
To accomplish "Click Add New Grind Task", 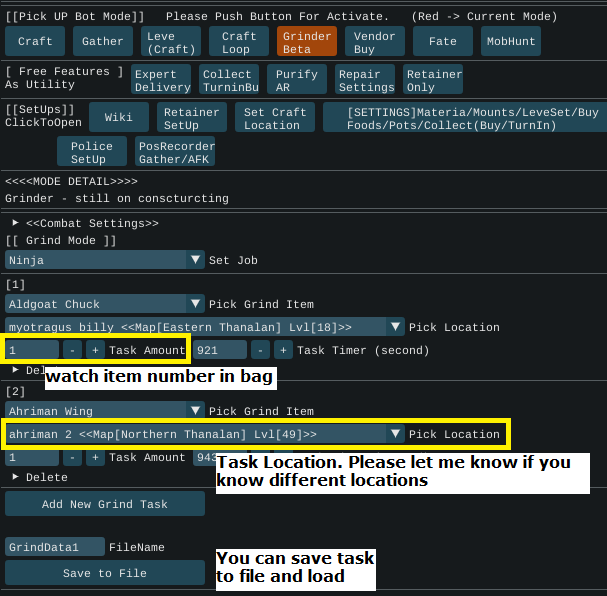I will [105, 504].
